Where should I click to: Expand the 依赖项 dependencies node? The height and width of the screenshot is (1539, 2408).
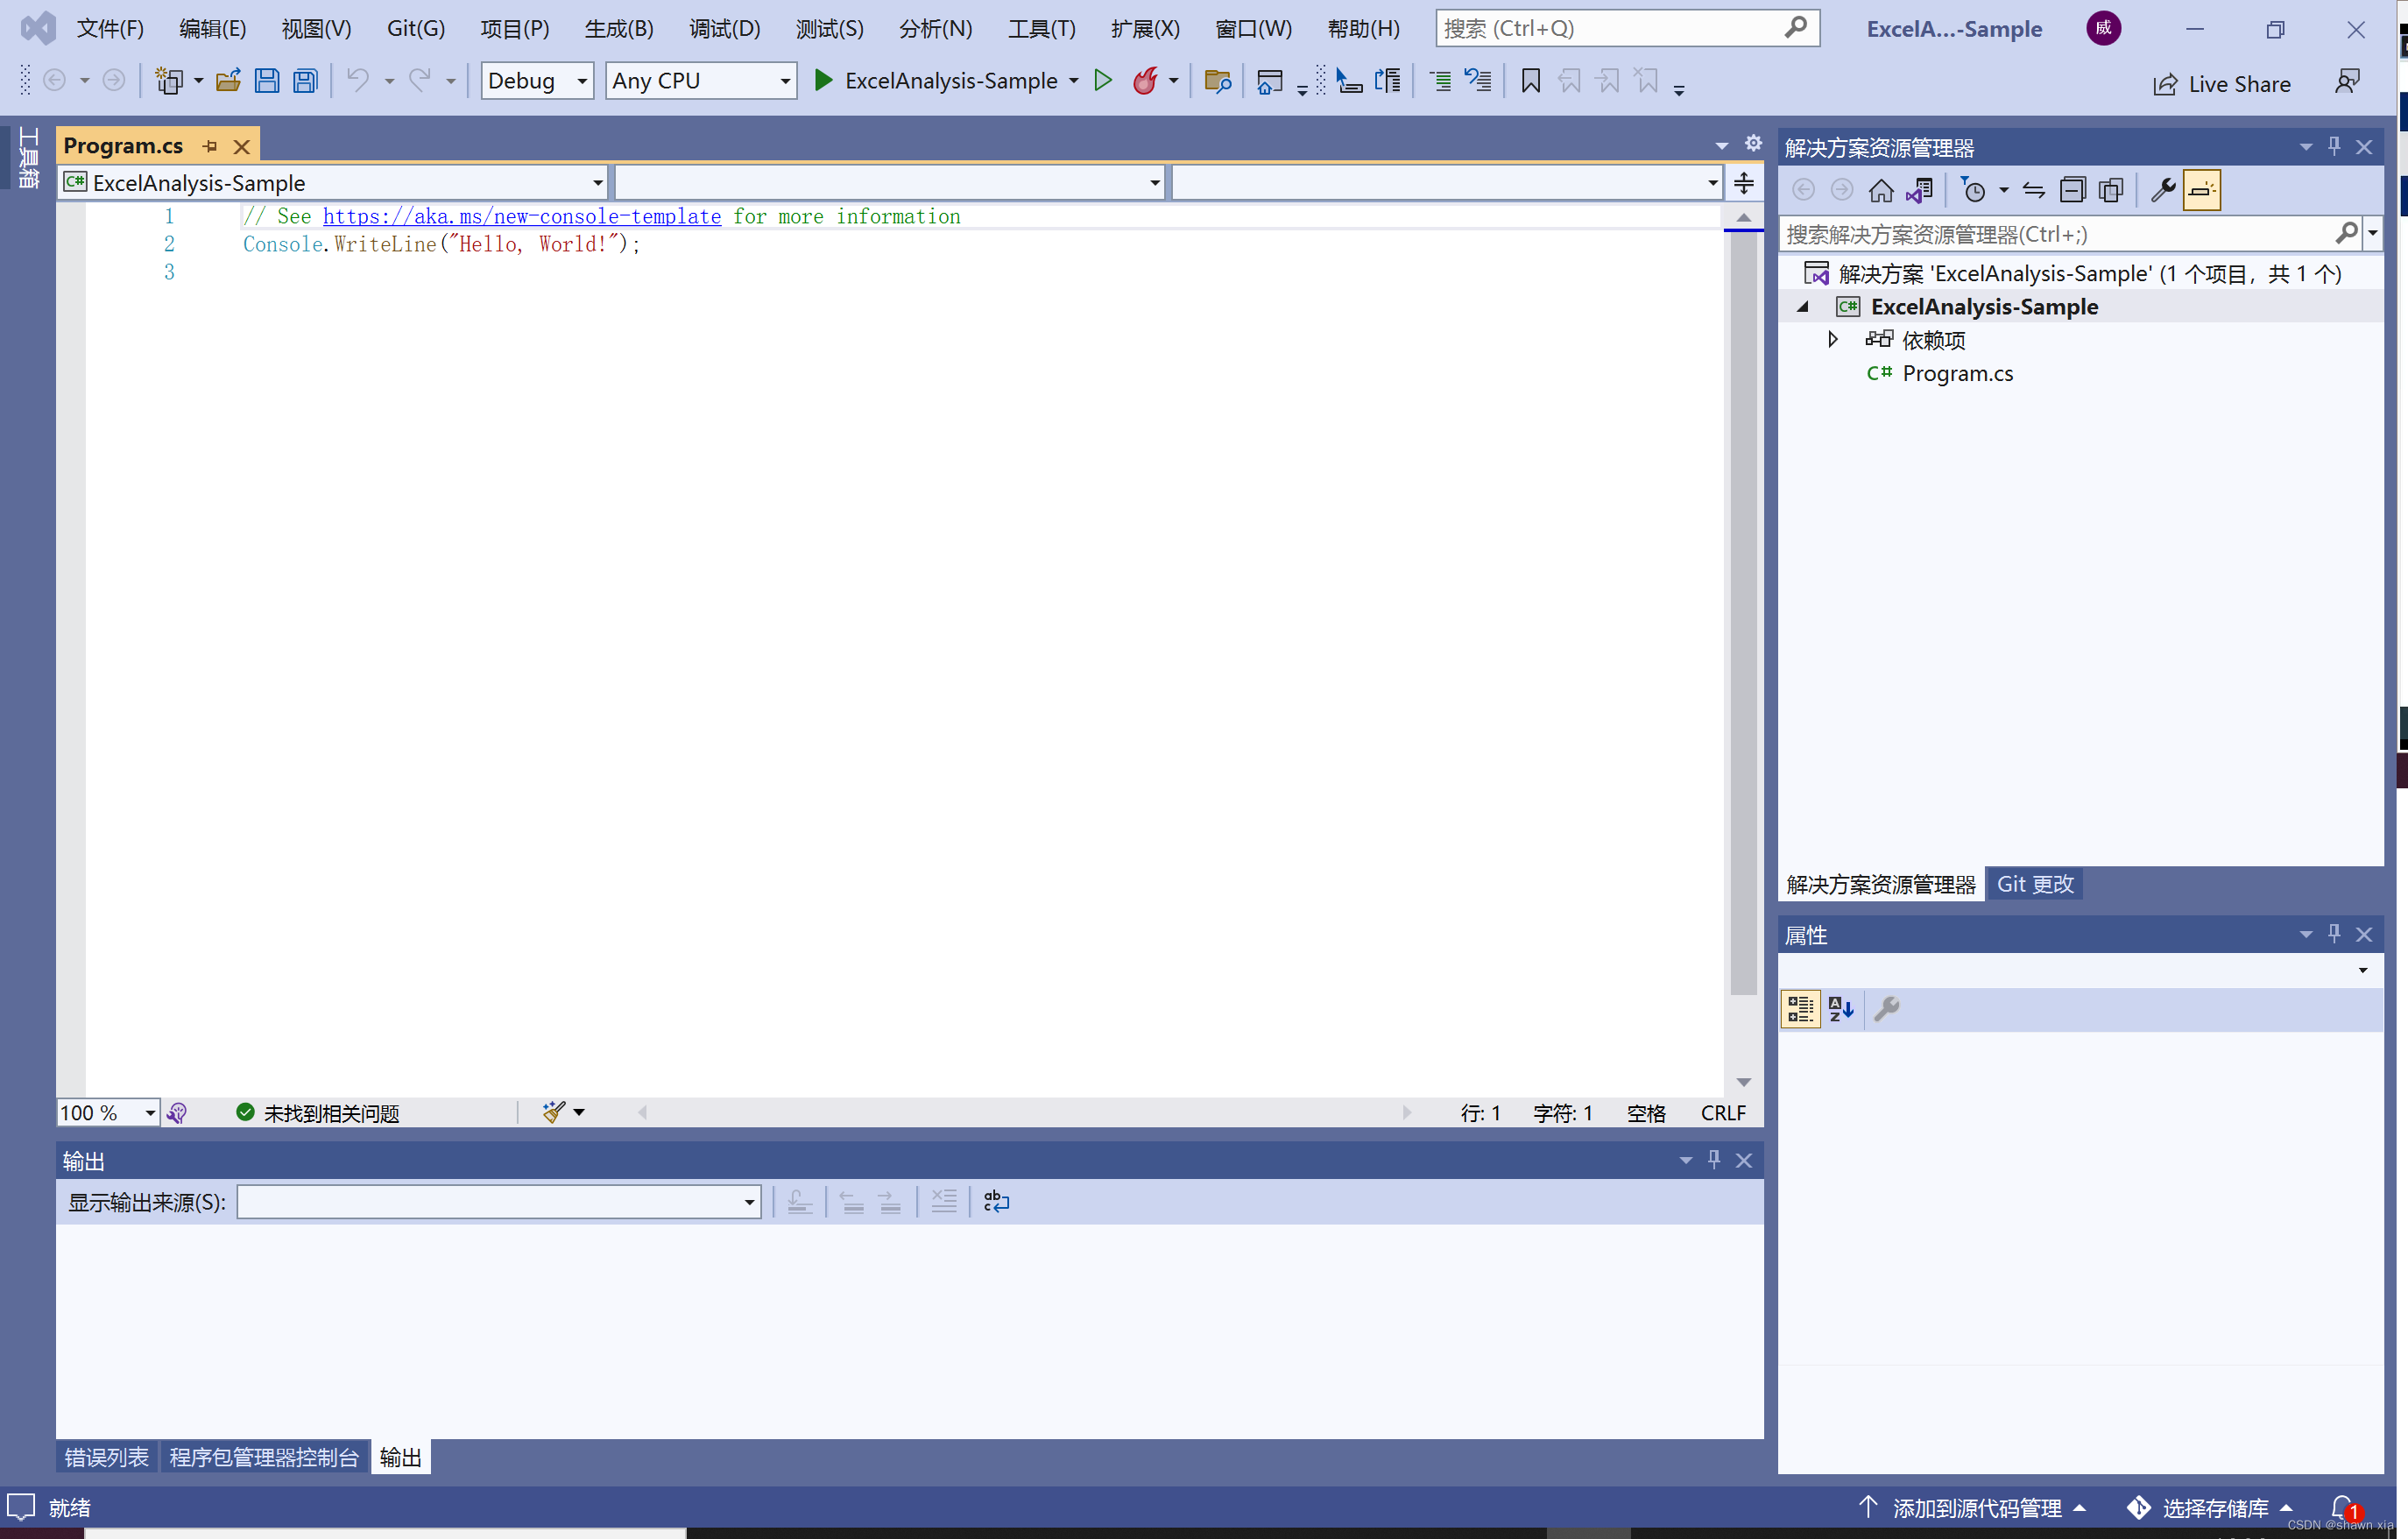click(1832, 340)
